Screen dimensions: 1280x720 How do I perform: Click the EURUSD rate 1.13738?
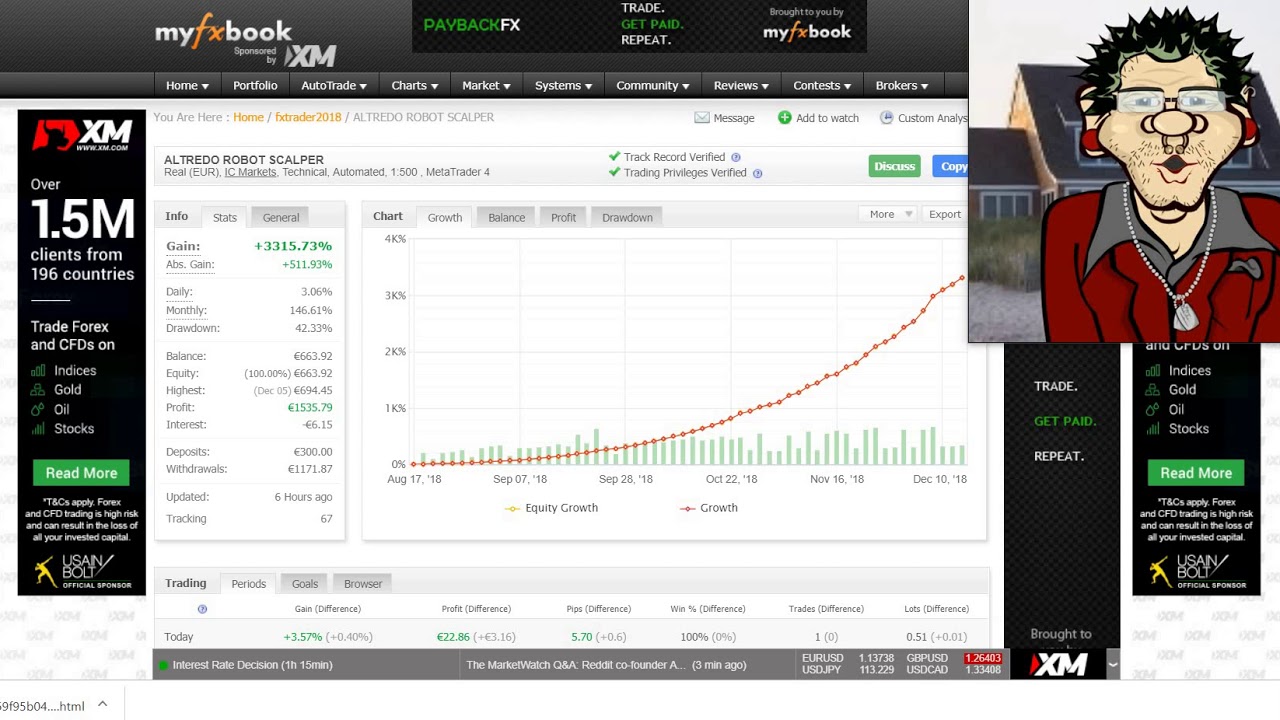tap(876, 658)
